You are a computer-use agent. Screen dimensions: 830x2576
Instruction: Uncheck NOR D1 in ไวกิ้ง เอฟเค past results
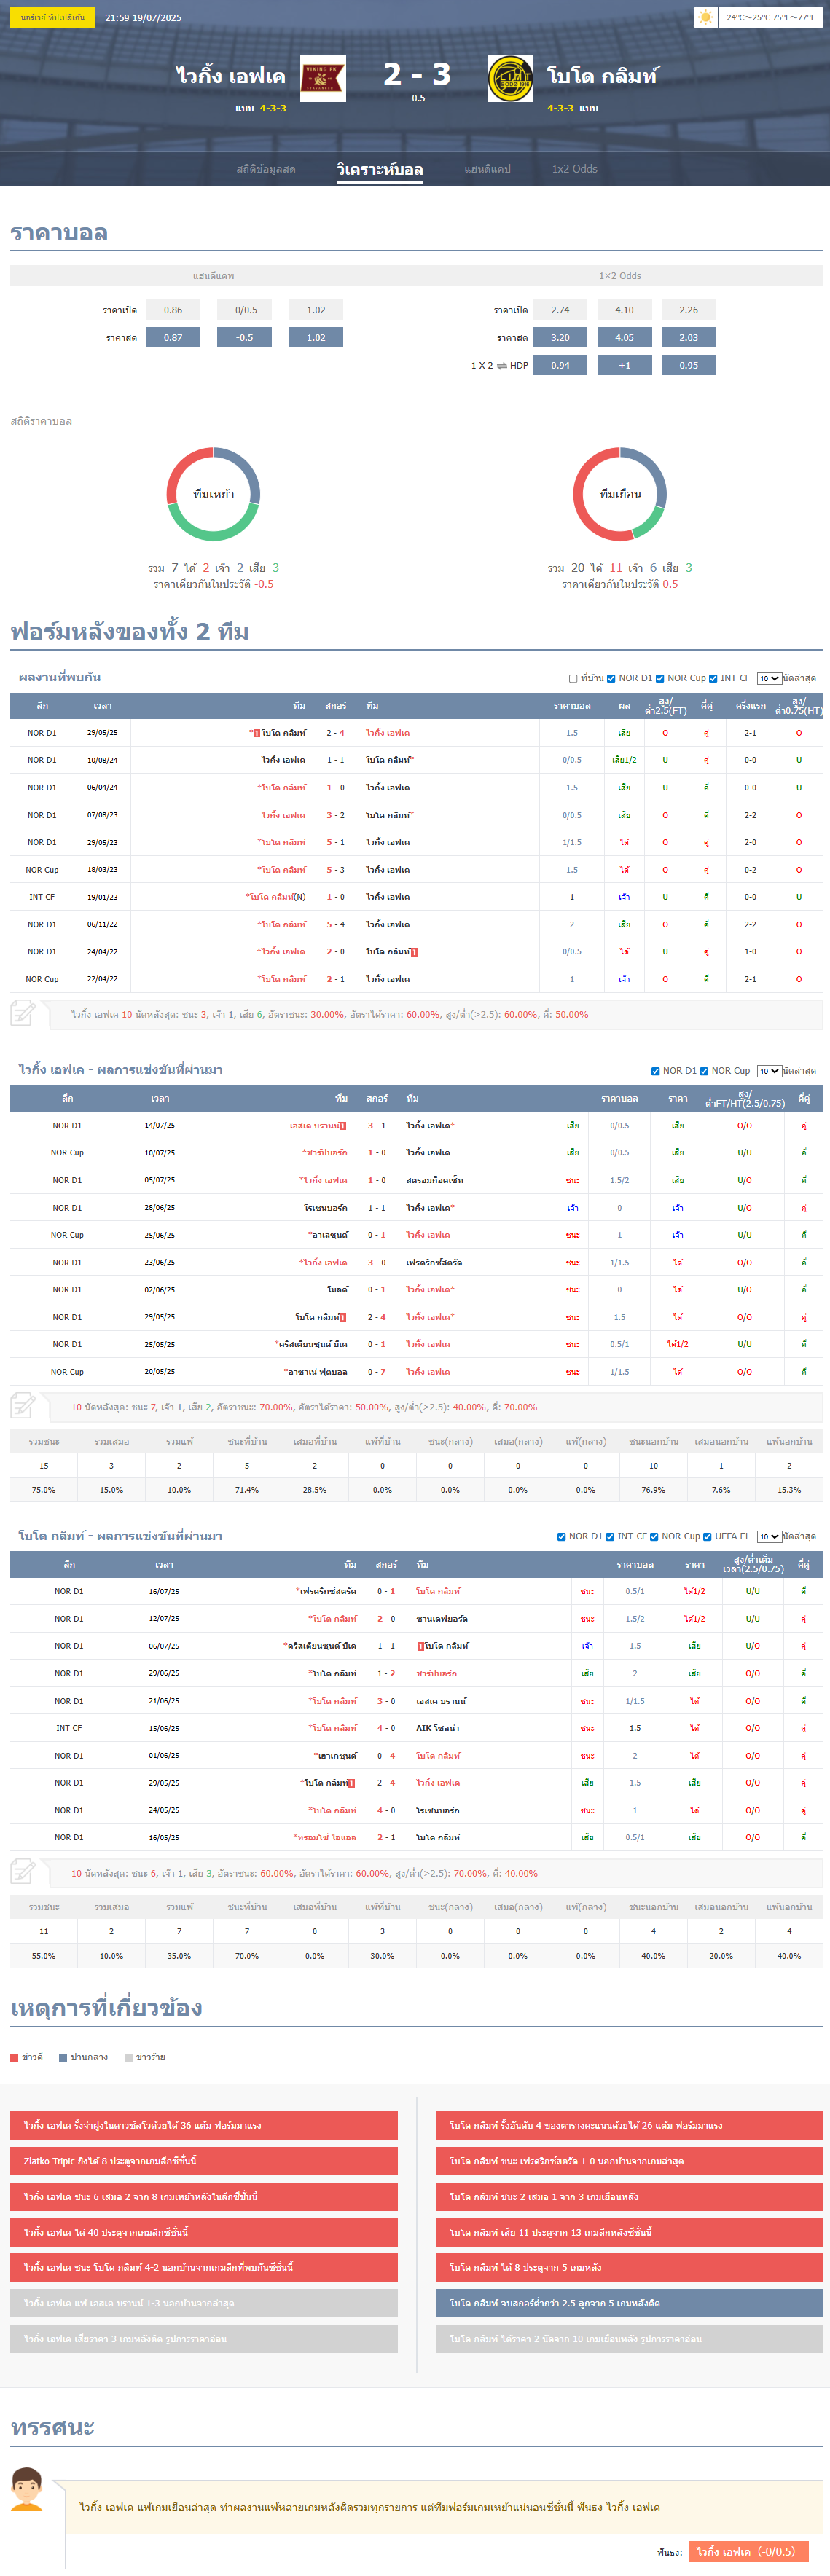pos(655,1071)
